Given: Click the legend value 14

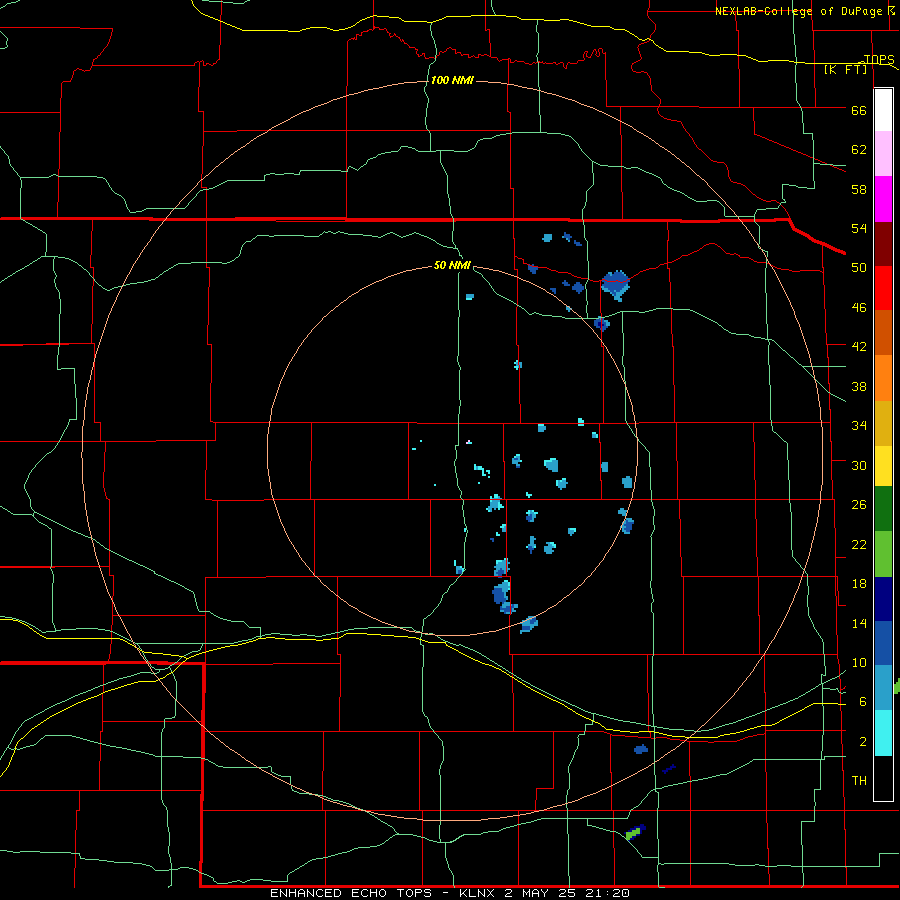Looking at the screenshot, I should coord(859,623).
